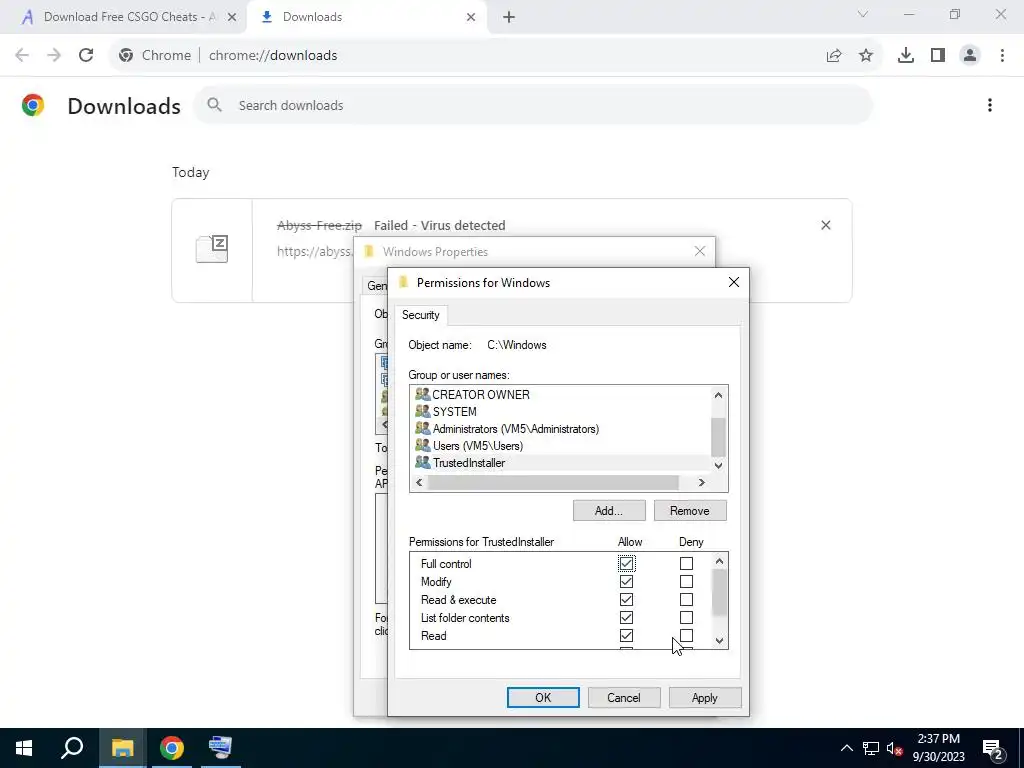Click the Search downloads field
The height and width of the screenshot is (768, 1024).
533,105
